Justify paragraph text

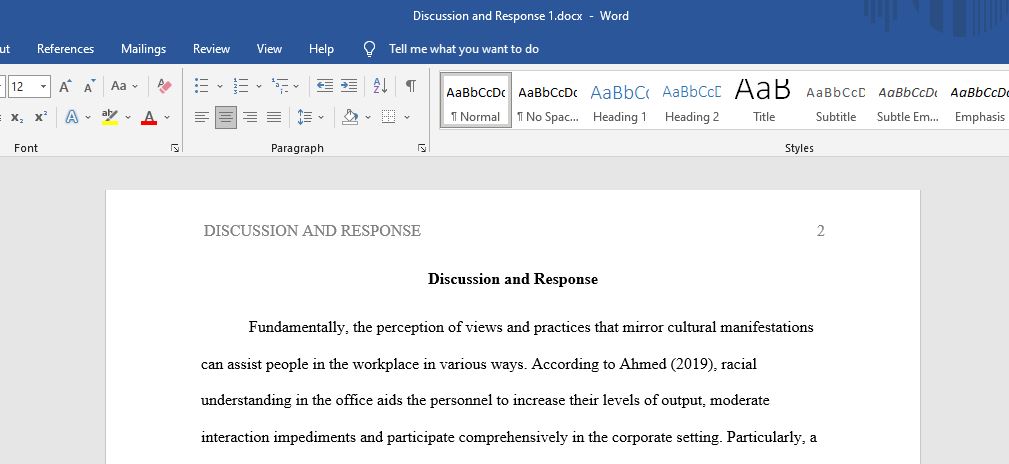(274, 117)
